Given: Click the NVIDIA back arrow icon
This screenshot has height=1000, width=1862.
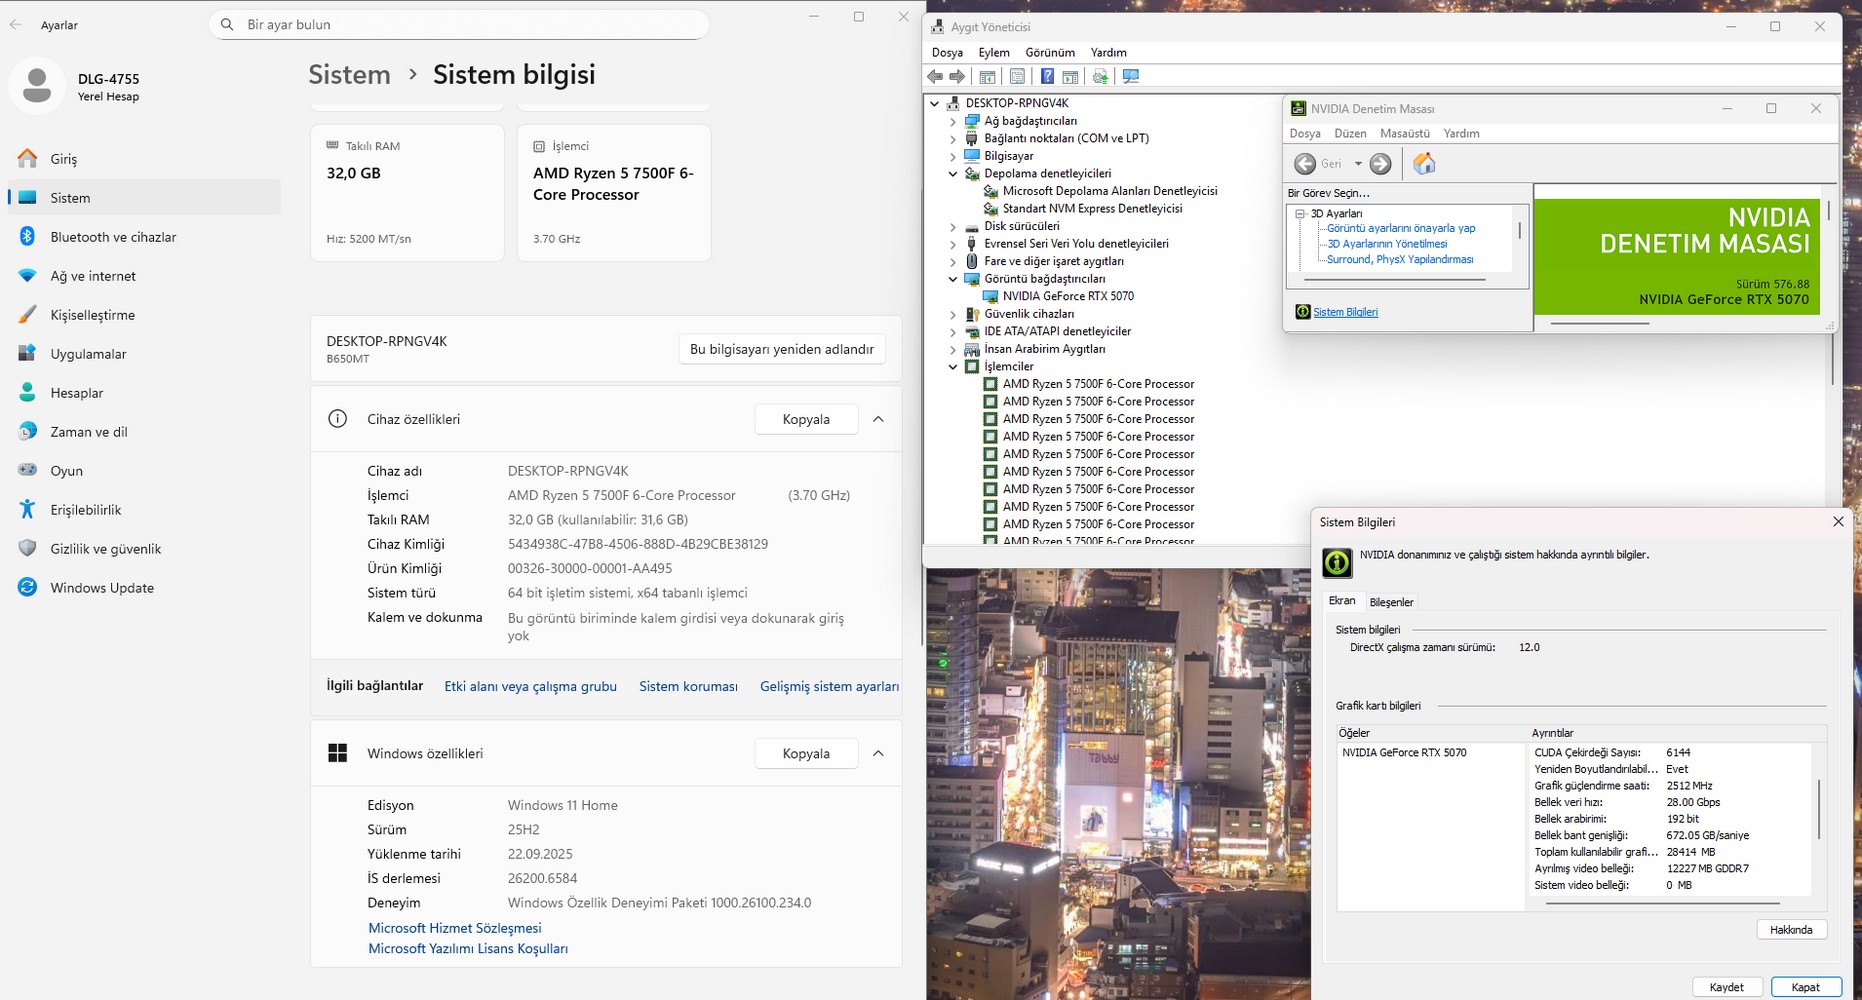Looking at the screenshot, I should (x=1305, y=164).
